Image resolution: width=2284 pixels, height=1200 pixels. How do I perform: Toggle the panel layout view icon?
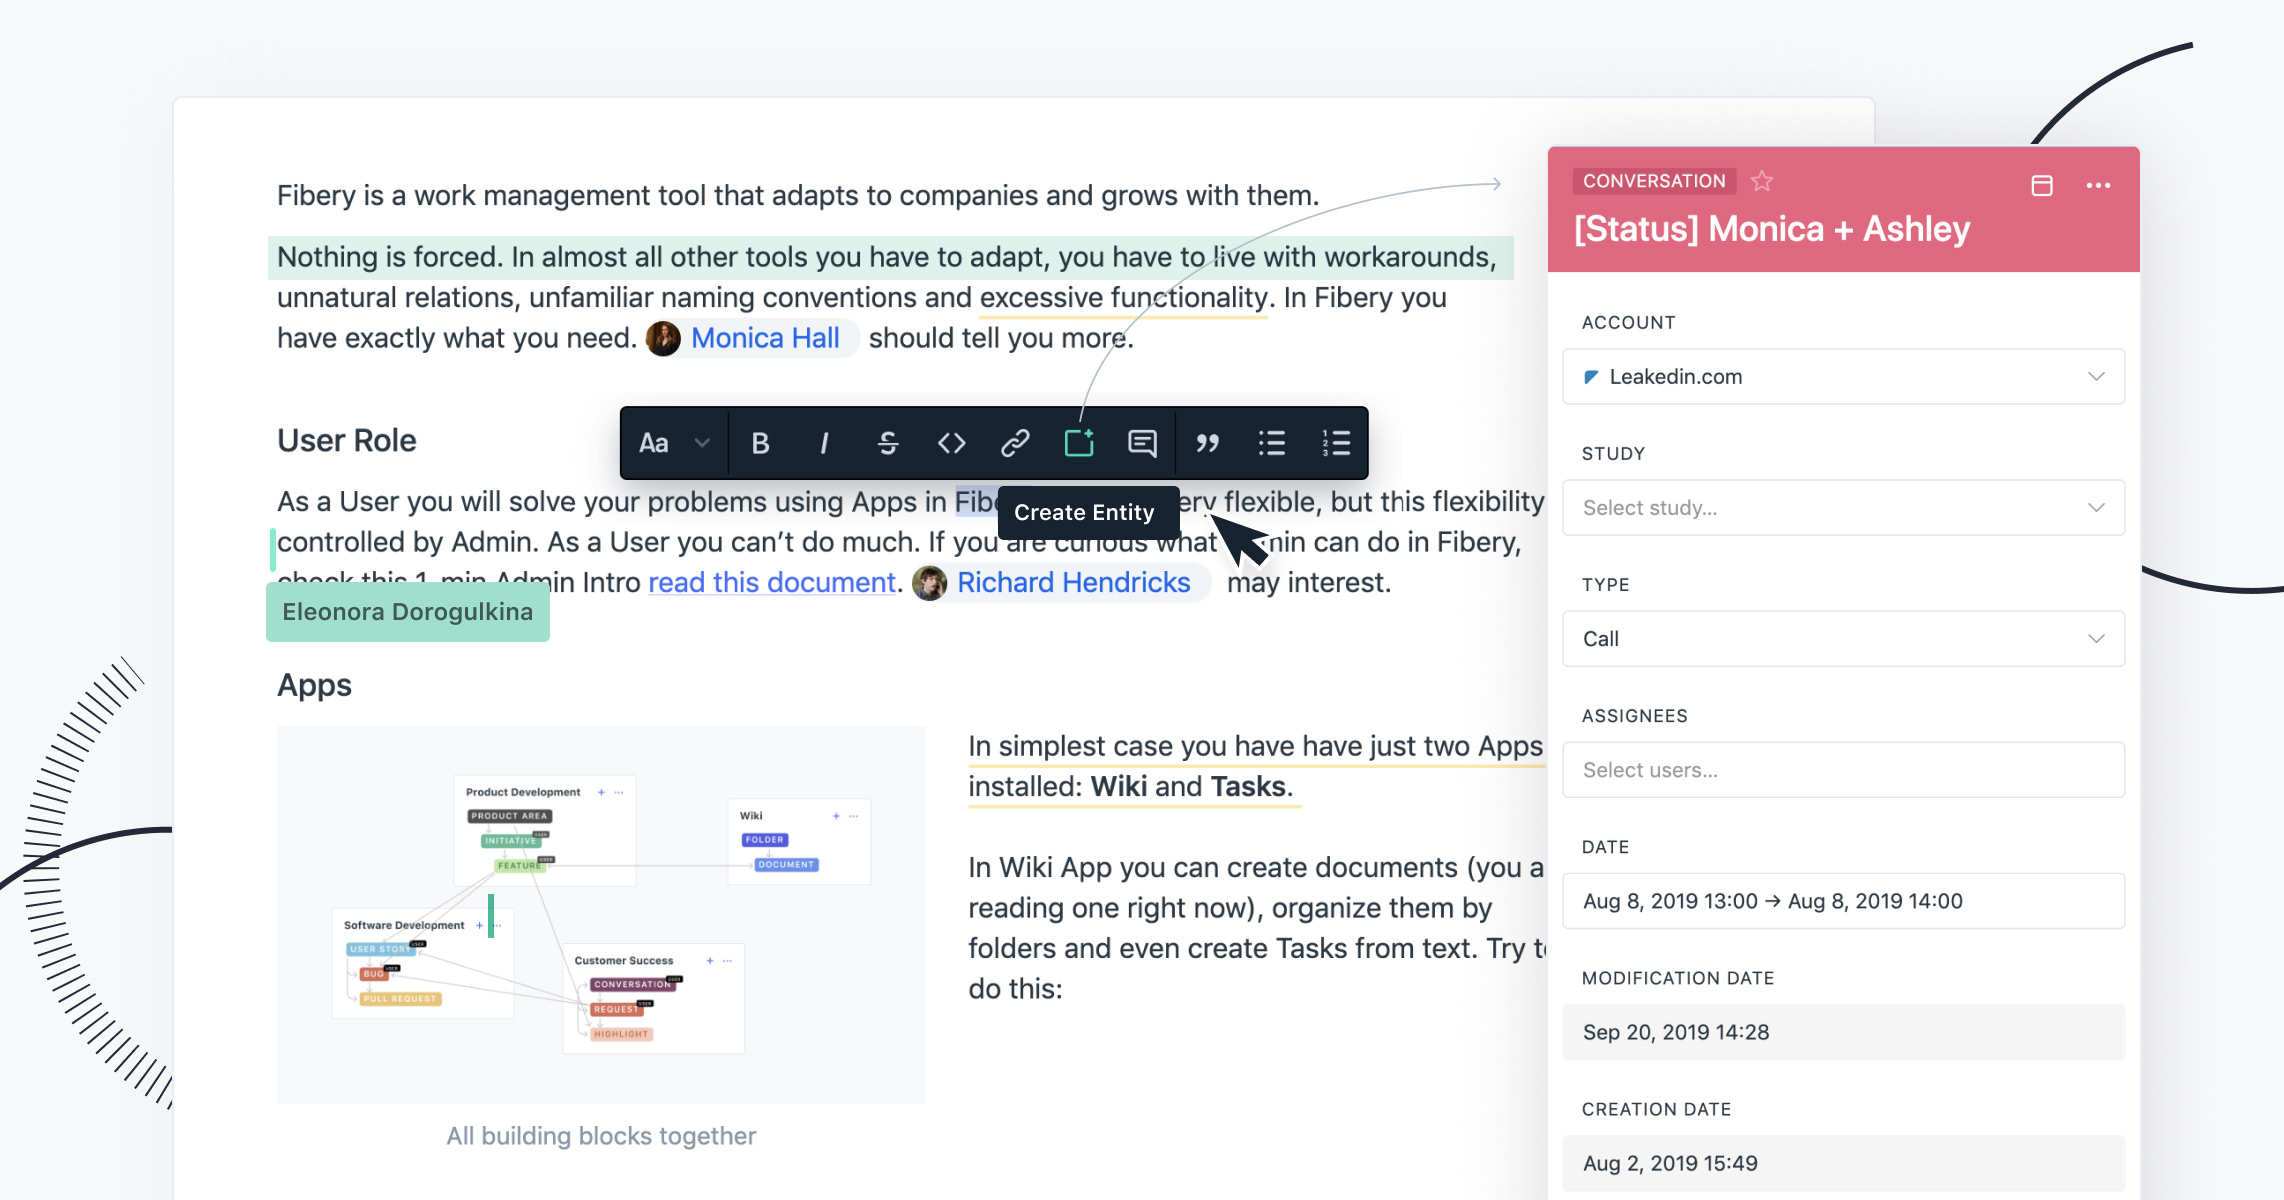click(2042, 185)
